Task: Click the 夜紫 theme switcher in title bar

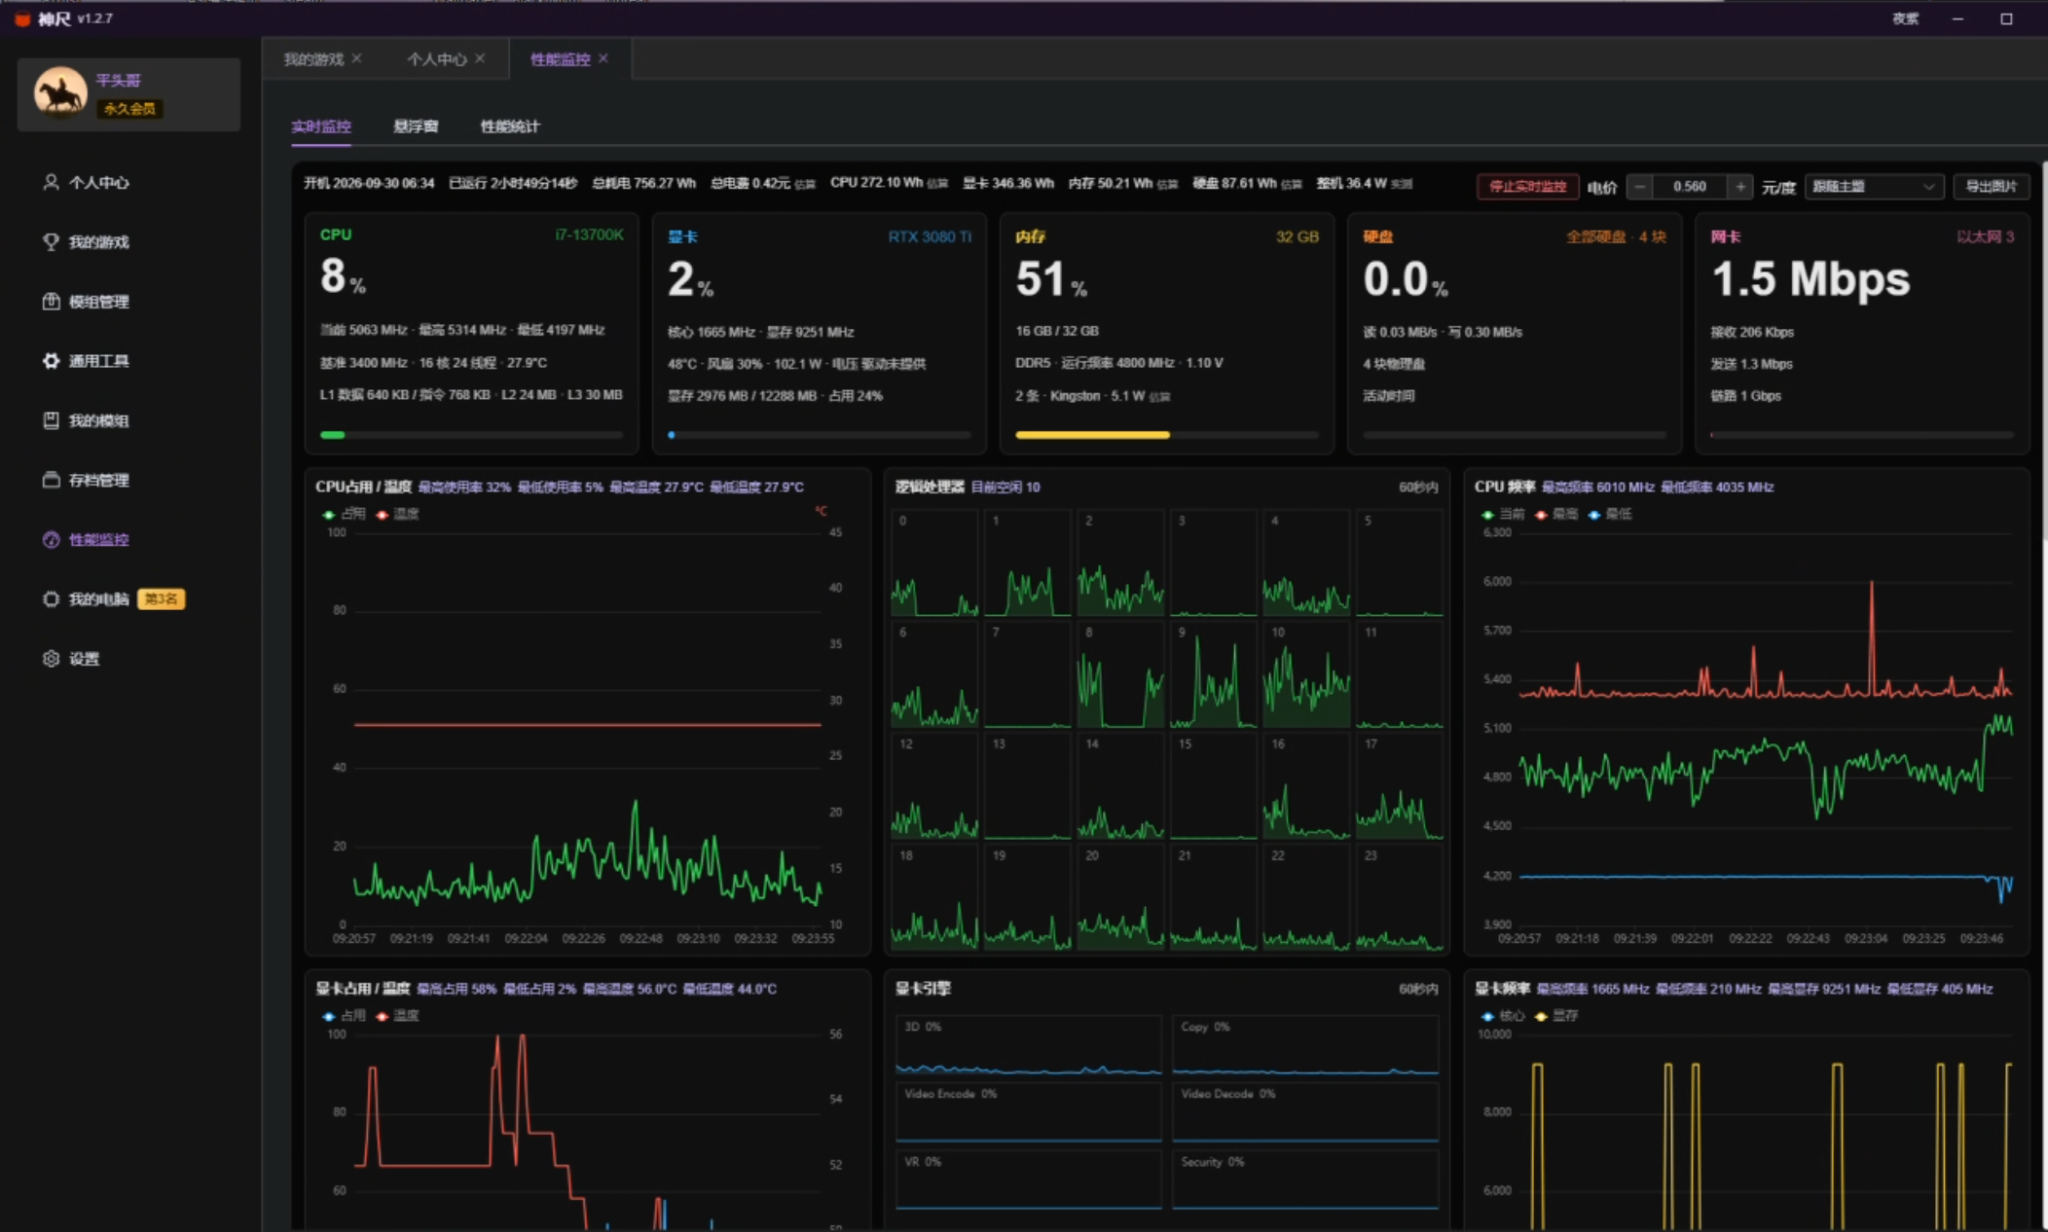Action: [x=1905, y=18]
